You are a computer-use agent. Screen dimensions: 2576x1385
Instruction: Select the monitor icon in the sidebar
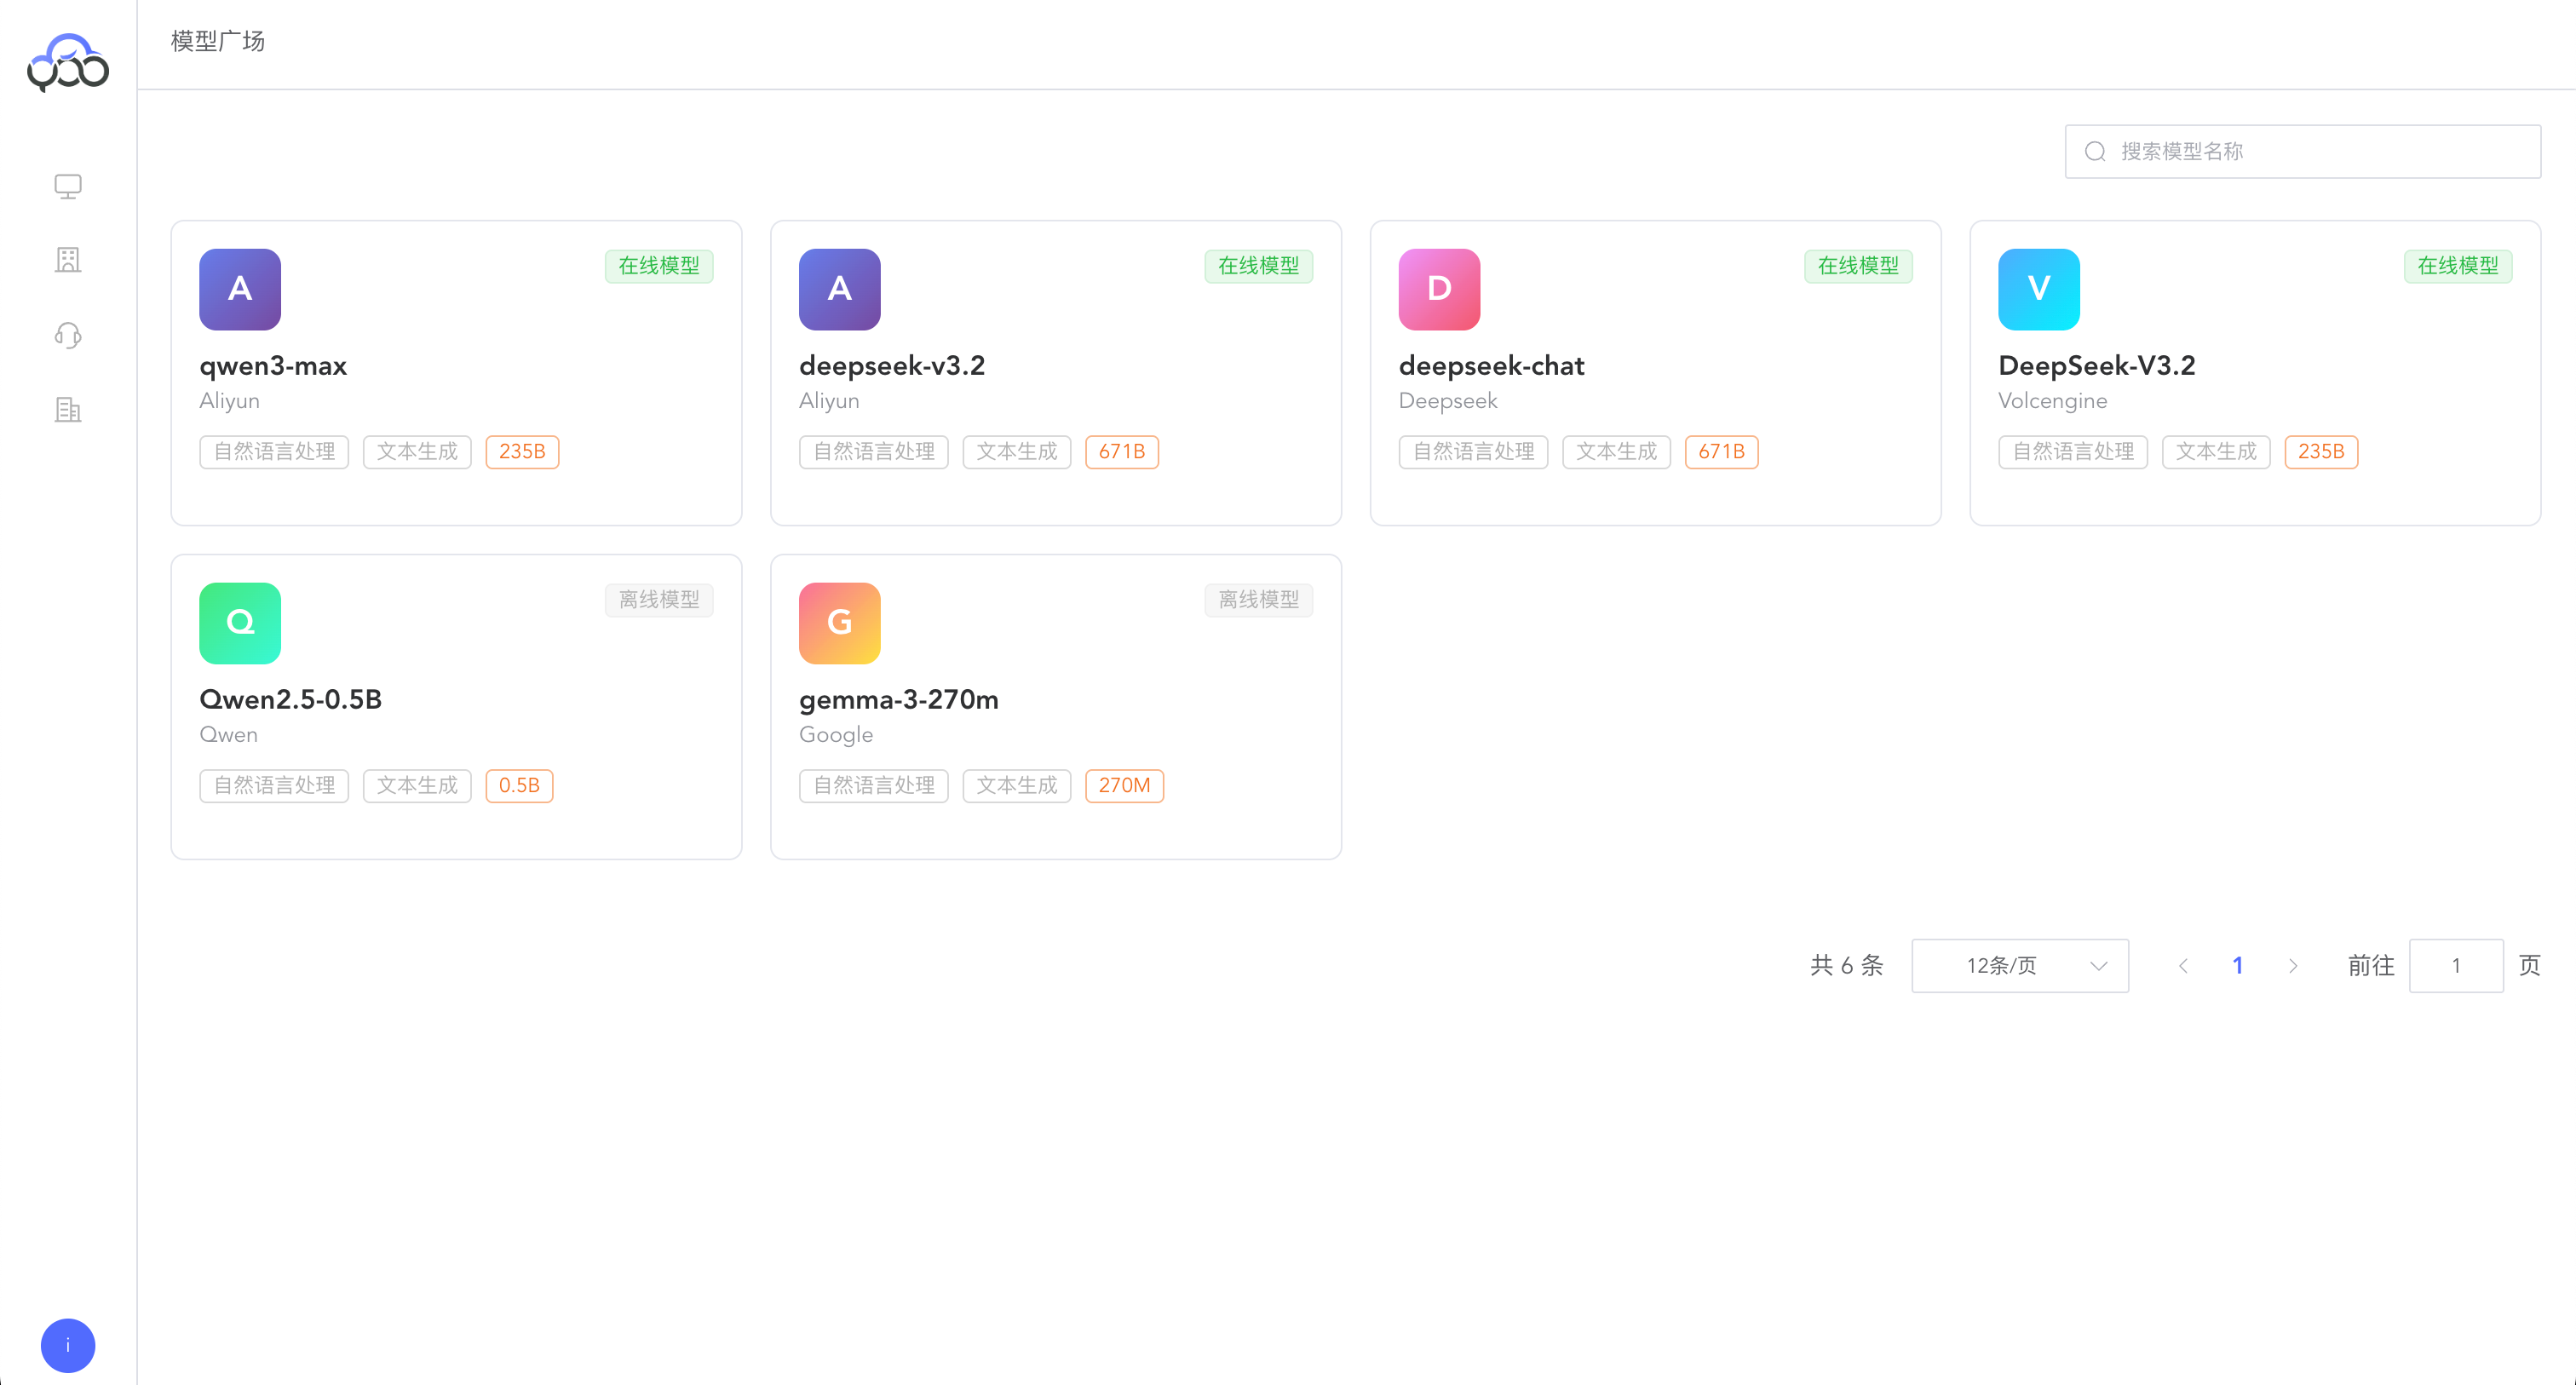coord(67,186)
